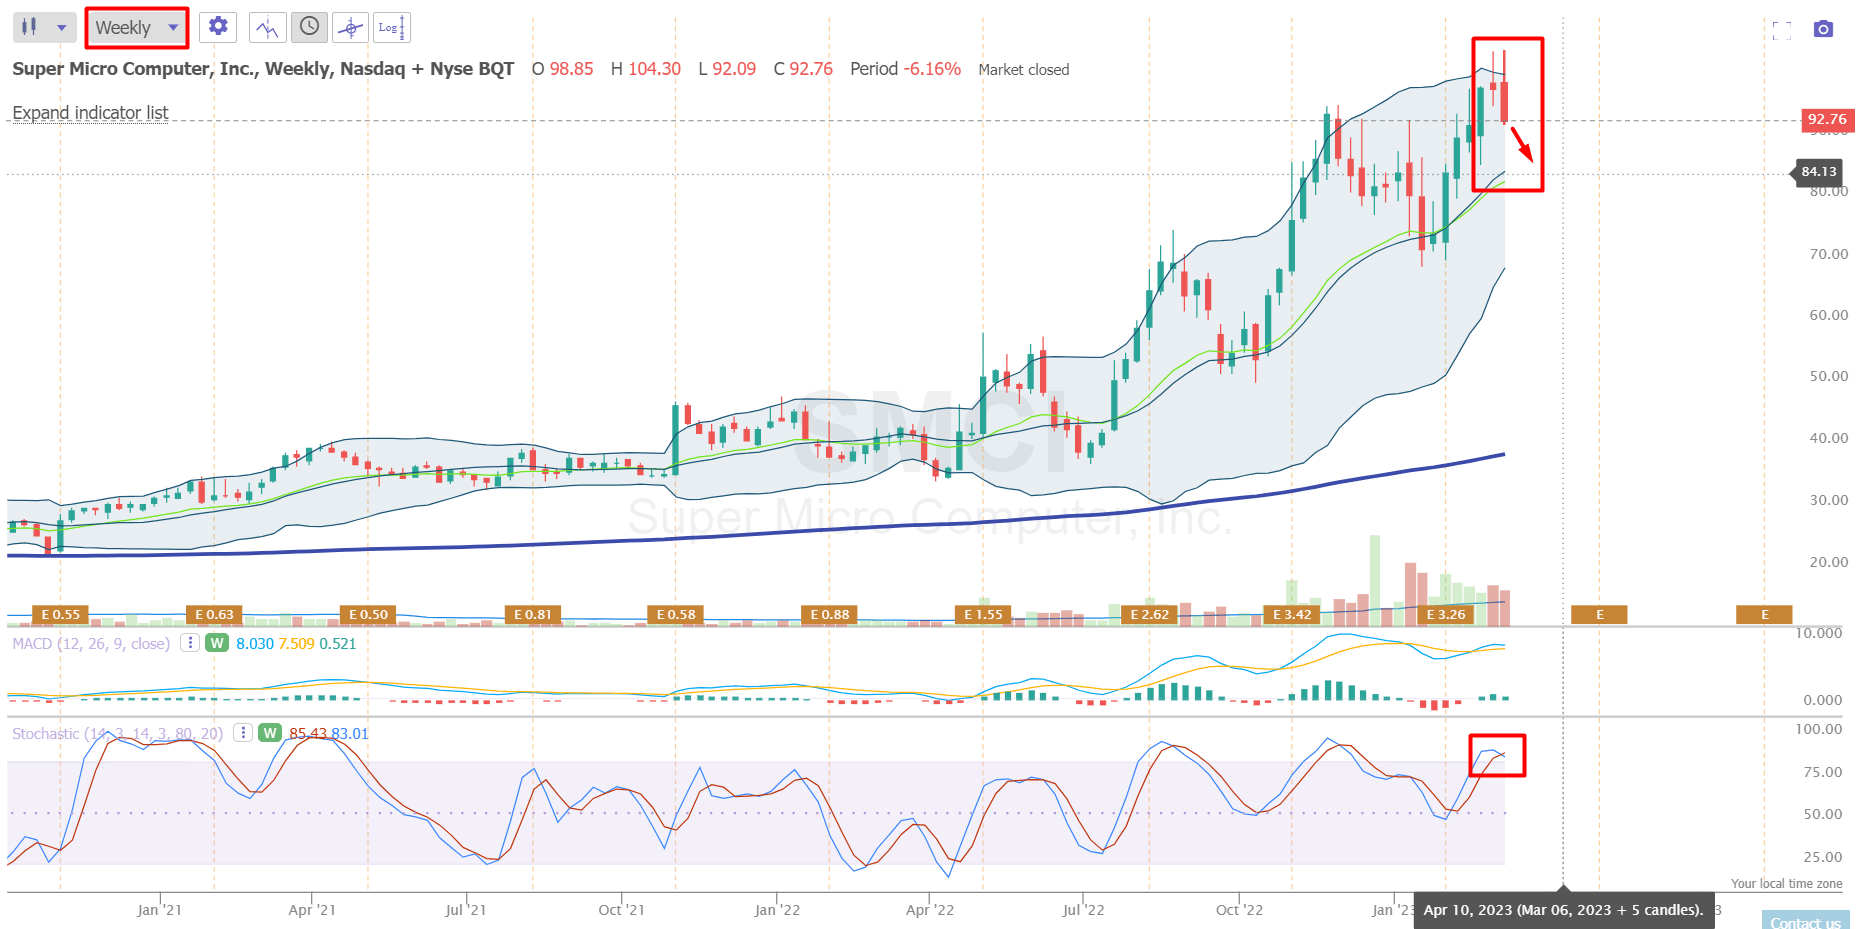Image resolution: width=1858 pixels, height=929 pixels.
Task: Select the crosshair compare tool icon
Action: 350,27
